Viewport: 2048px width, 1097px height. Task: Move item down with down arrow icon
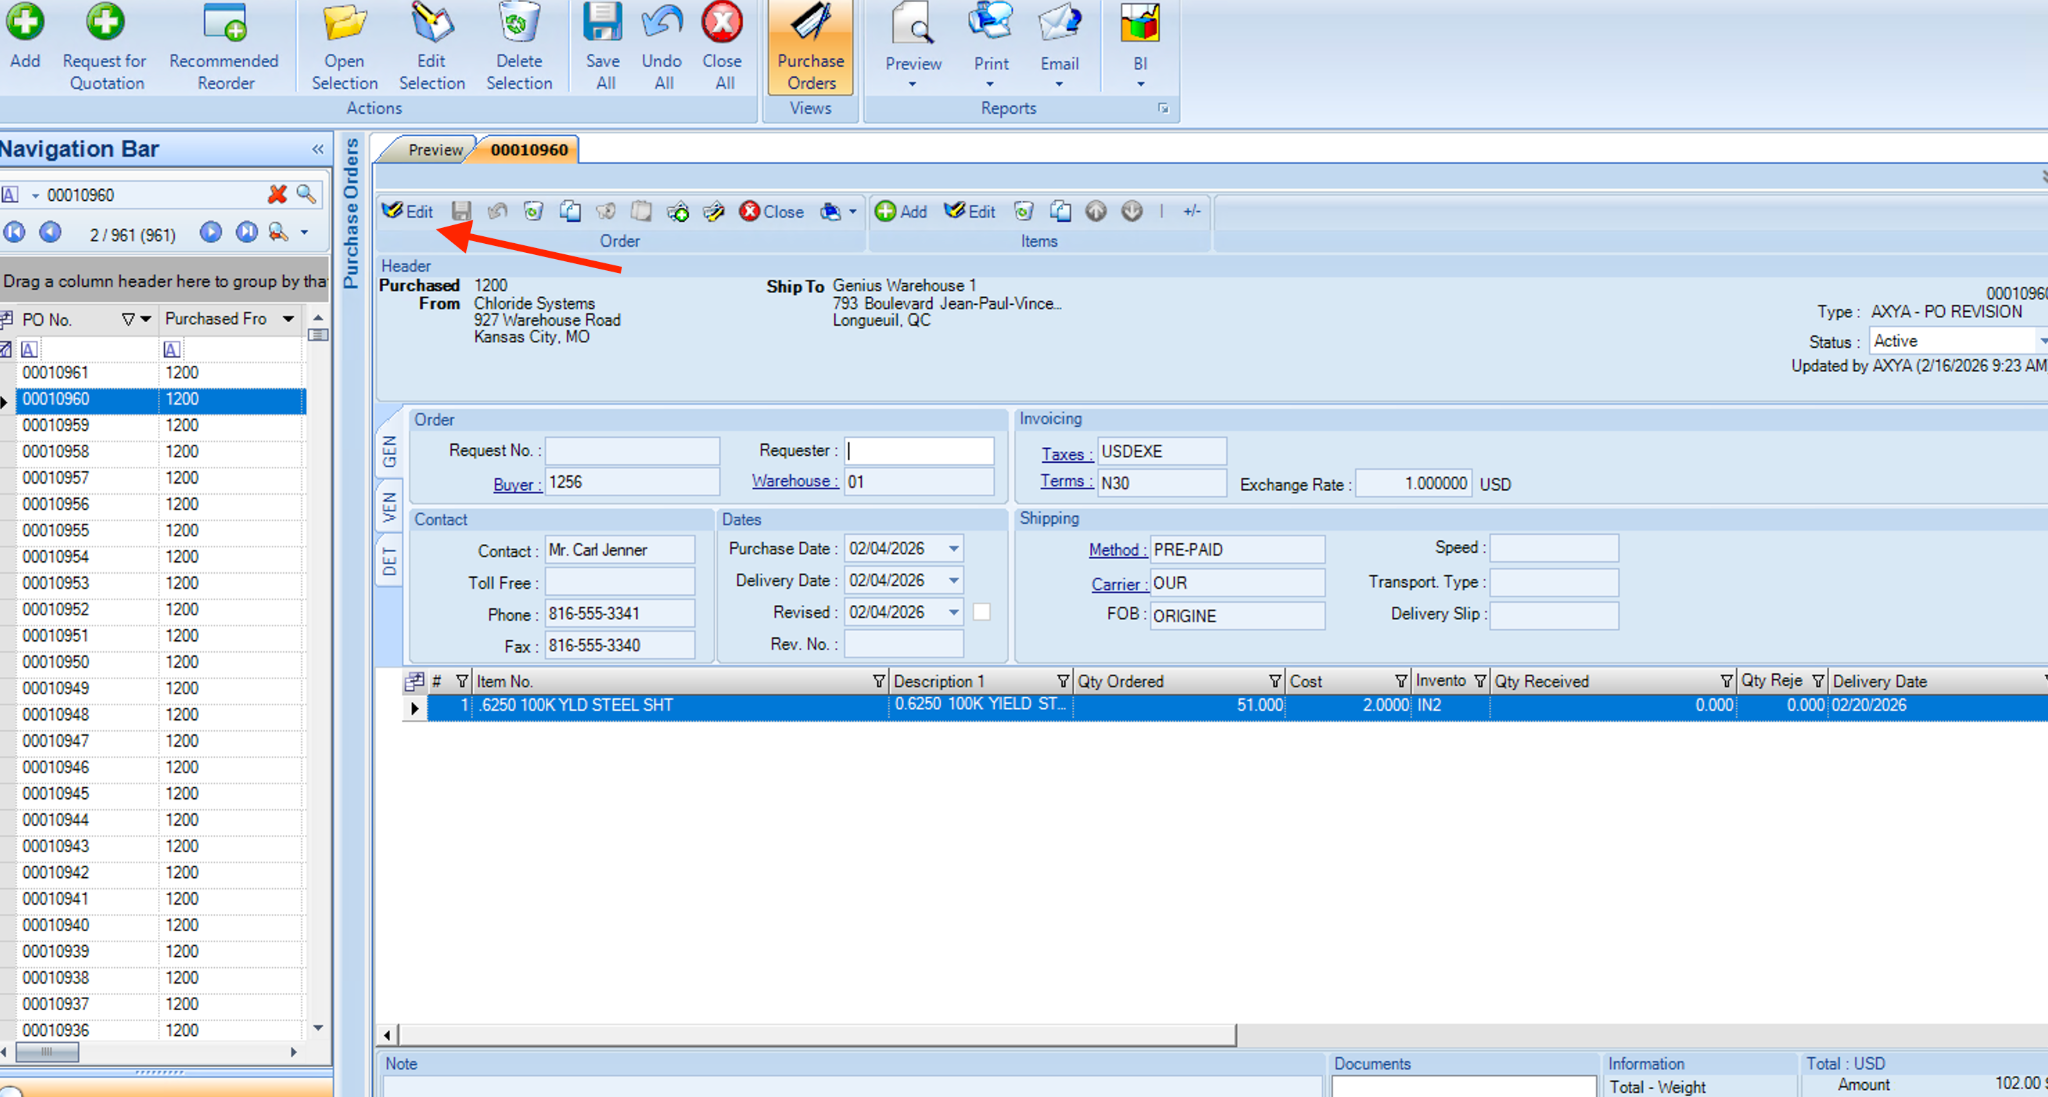click(x=1131, y=211)
